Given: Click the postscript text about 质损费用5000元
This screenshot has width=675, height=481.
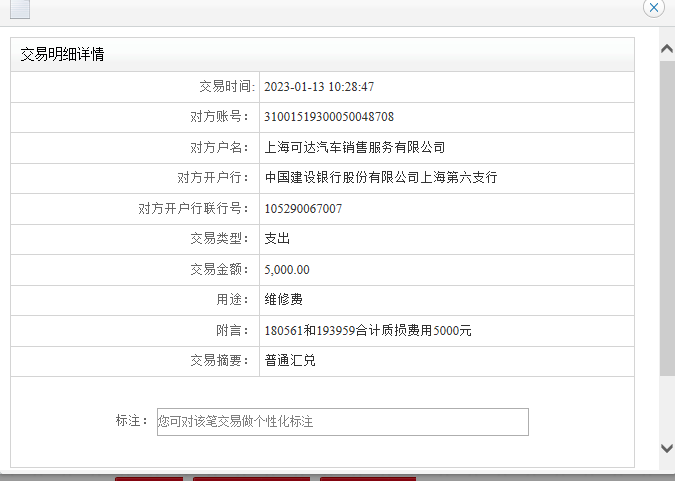Looking at the screenshot, I should [367, 331].
